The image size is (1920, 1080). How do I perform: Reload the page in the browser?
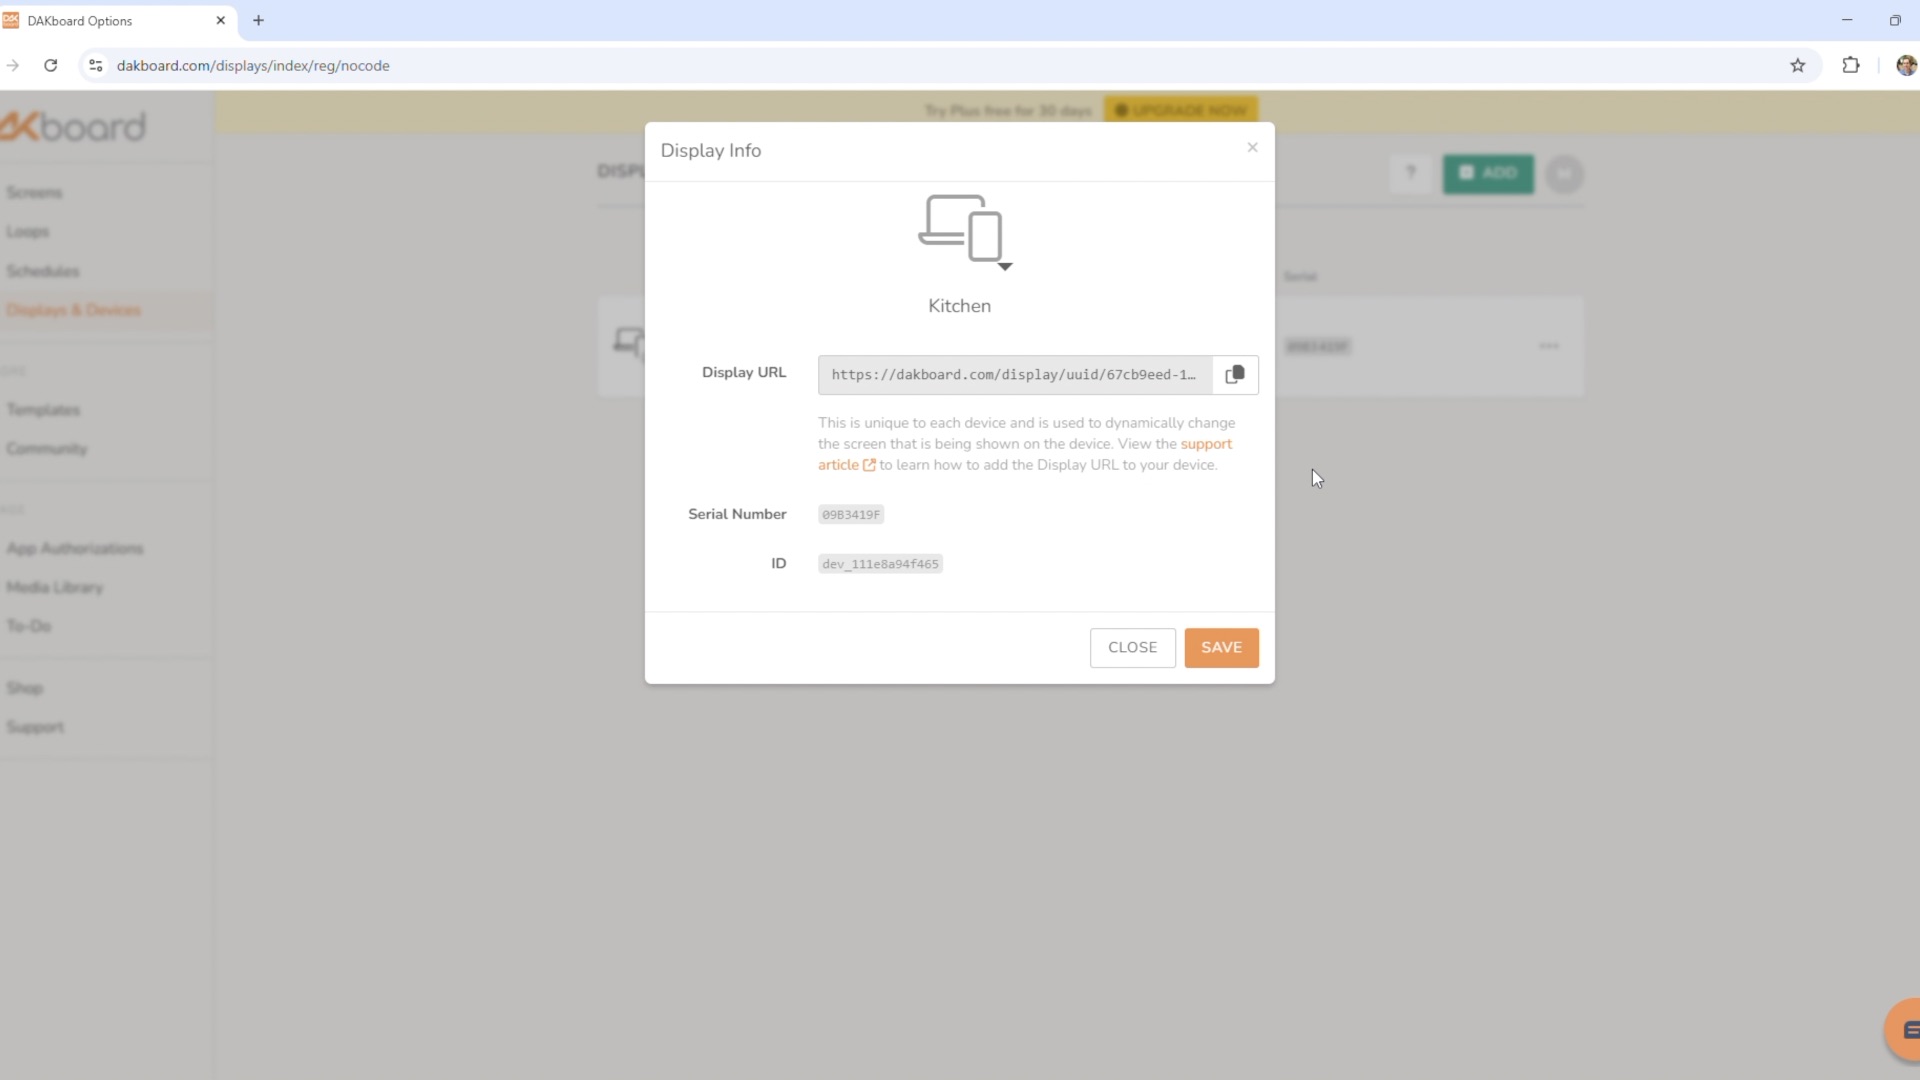[x=51, y=66]
